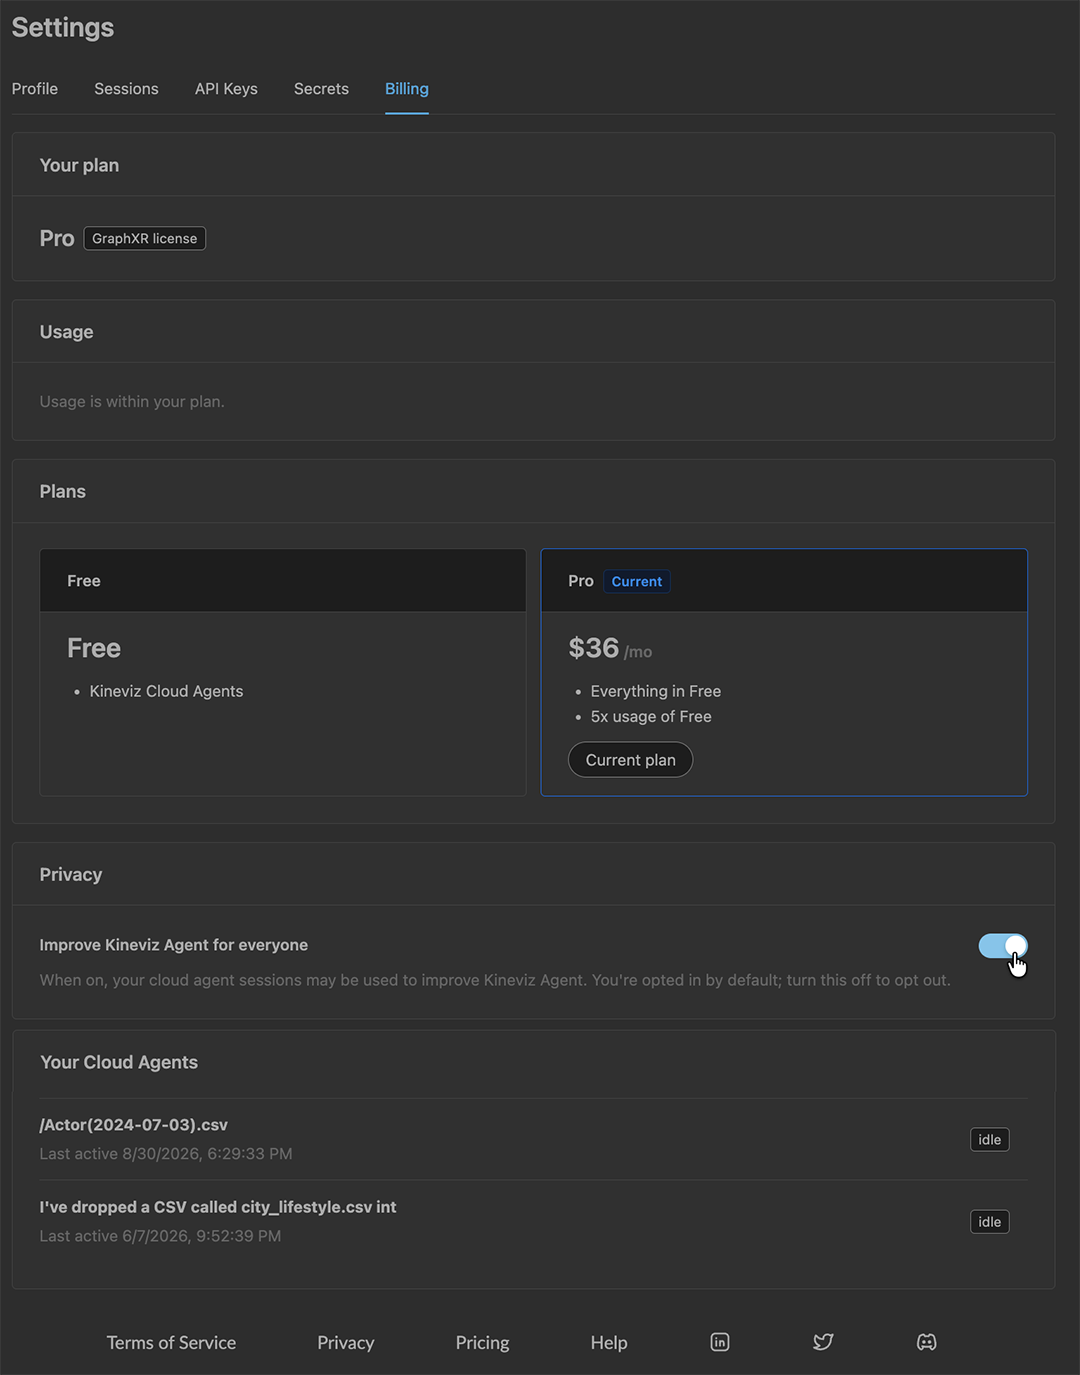
Task: Click the idle badge for Actor csv agent
Action: click(x=990, y=1140)
